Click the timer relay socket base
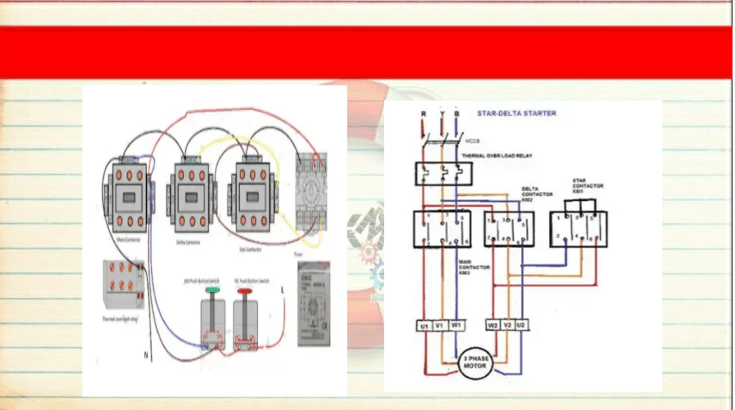The width and height of the screenshot is (735, 410). 311,192
